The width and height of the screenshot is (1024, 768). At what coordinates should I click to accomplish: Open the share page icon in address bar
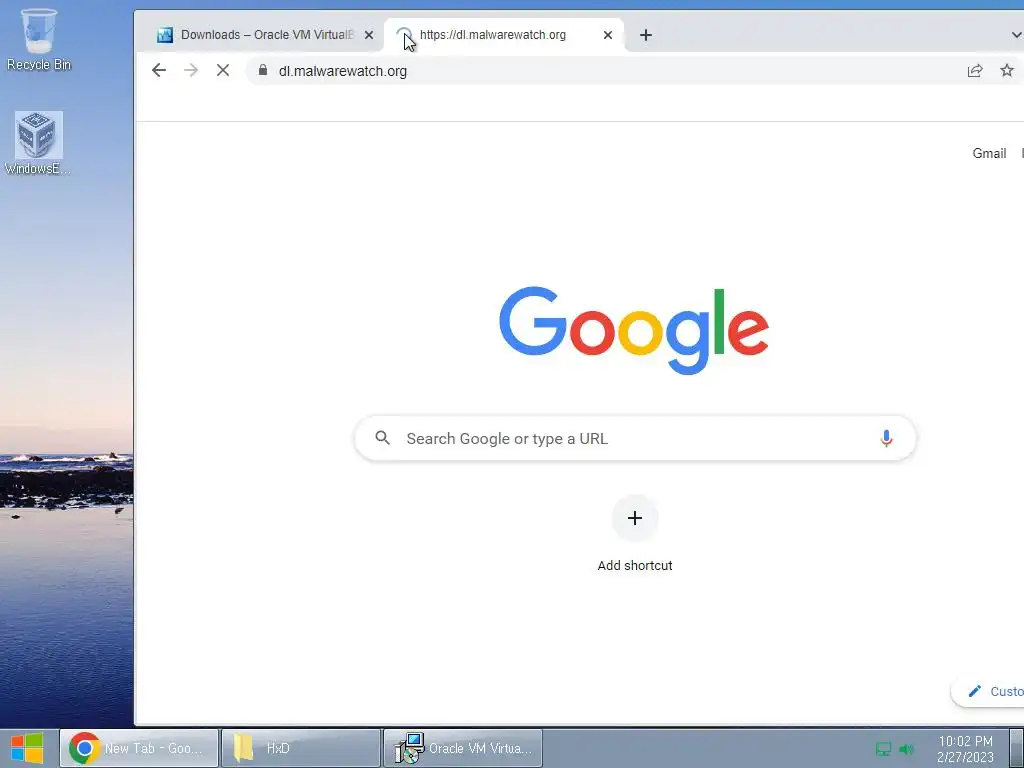pos(974,71)
